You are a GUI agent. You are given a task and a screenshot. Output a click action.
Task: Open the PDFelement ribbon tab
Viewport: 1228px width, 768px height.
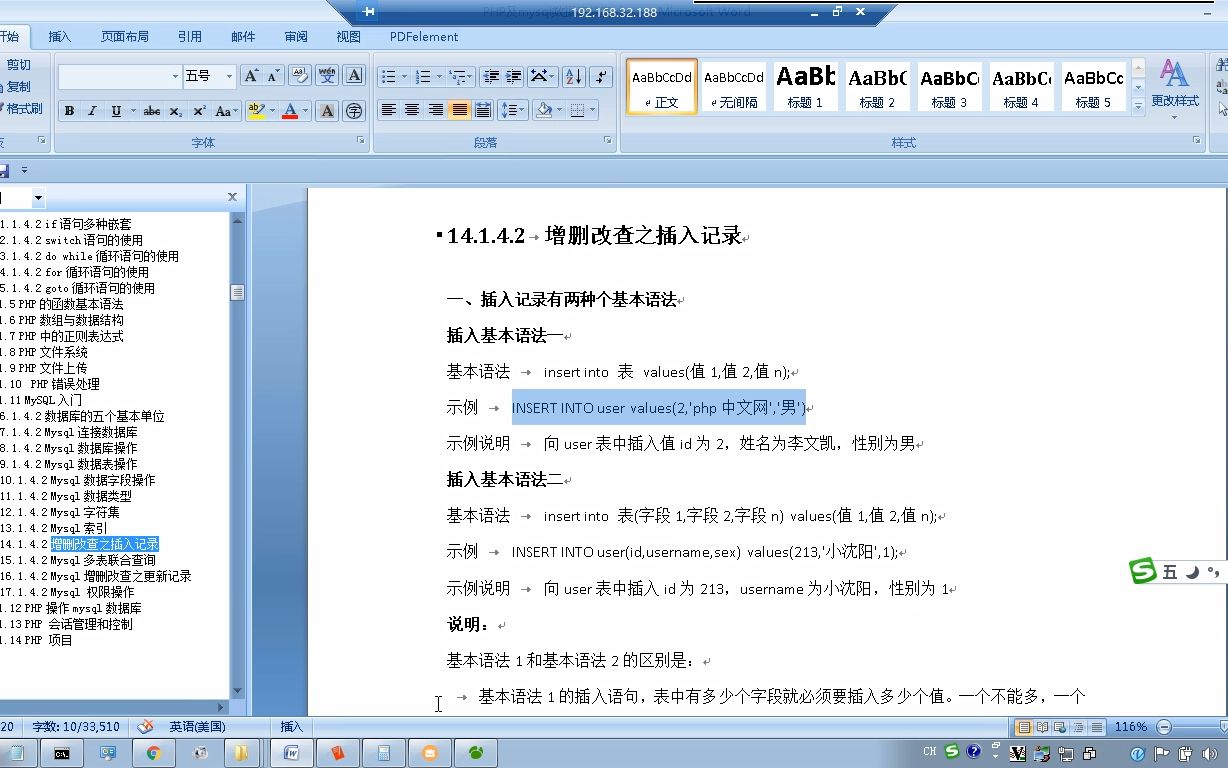point(424,36)
